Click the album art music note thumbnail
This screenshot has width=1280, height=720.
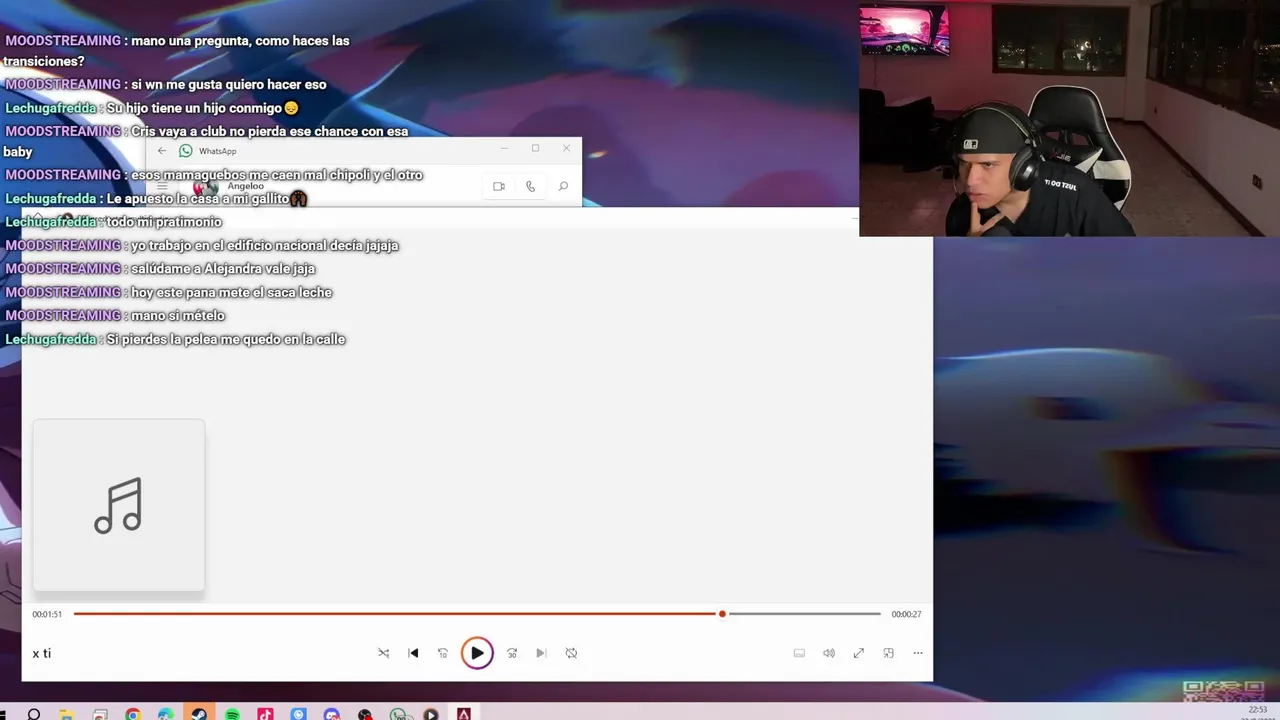click(x=119, y=505)
